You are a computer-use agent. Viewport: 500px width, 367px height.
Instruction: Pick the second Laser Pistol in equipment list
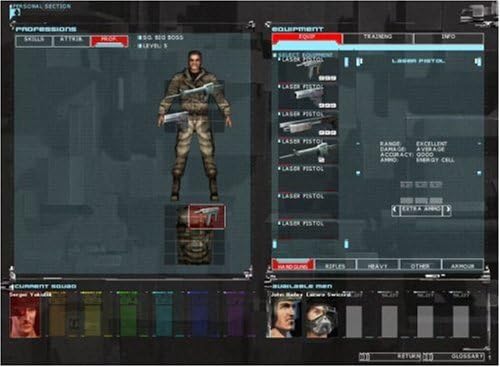pyautogui.click(x=308, y=97)
